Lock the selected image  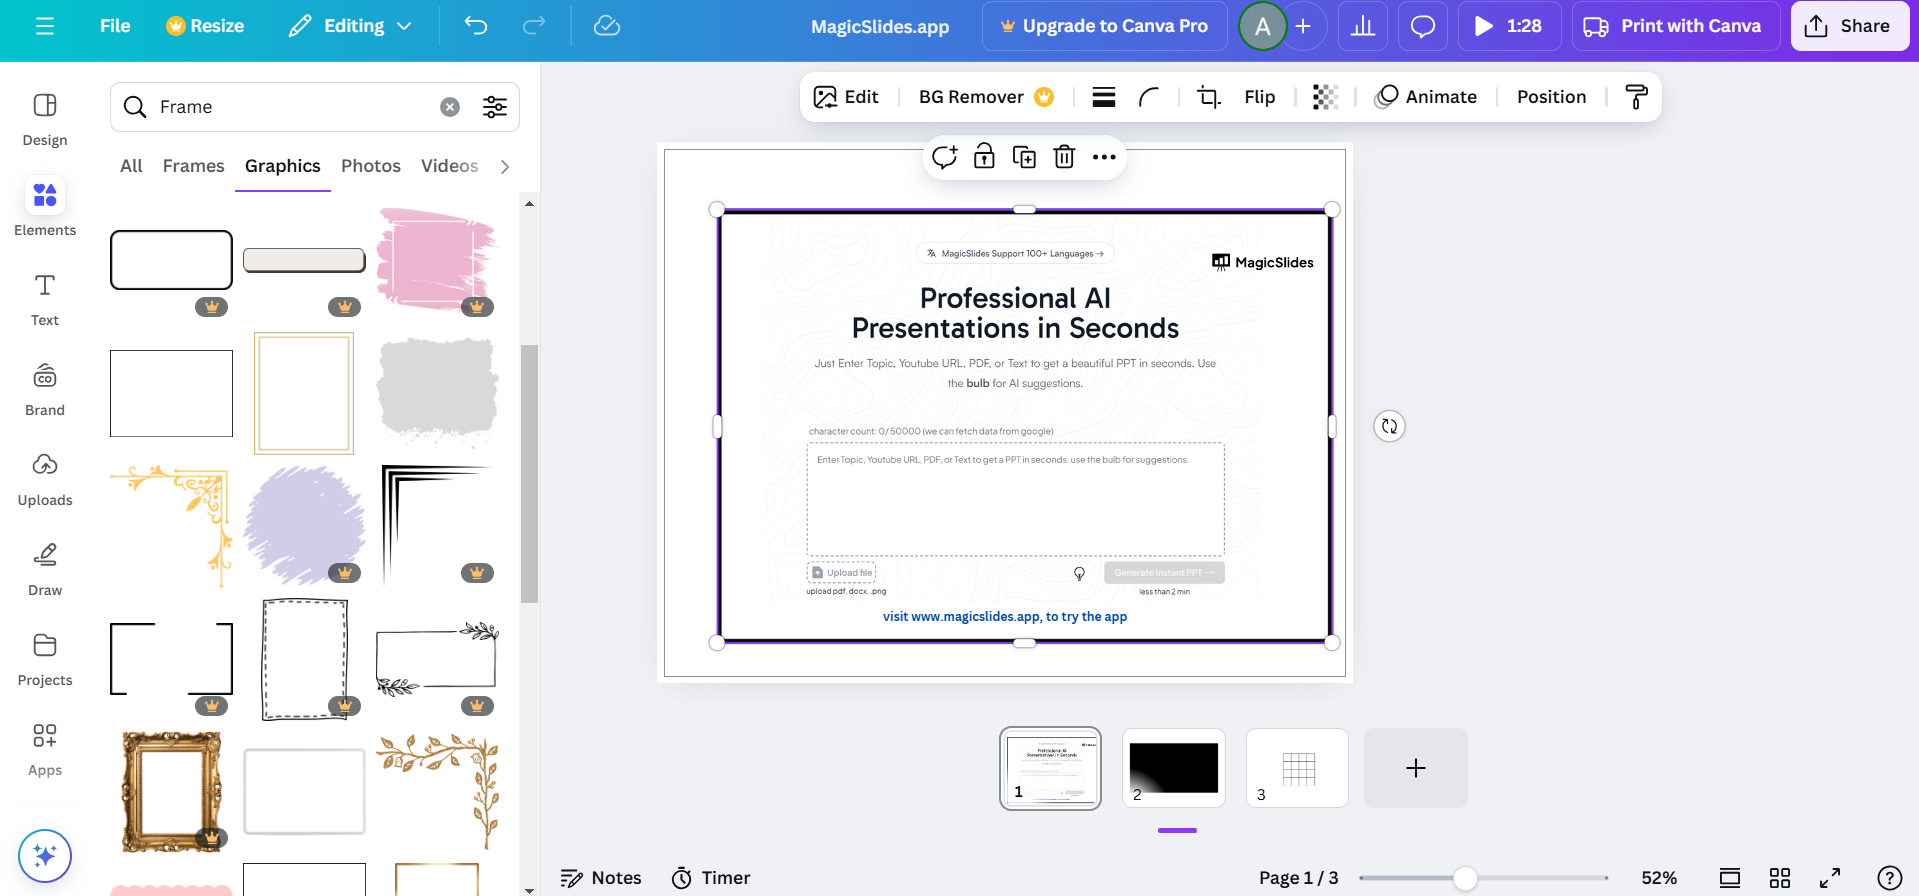985,157
